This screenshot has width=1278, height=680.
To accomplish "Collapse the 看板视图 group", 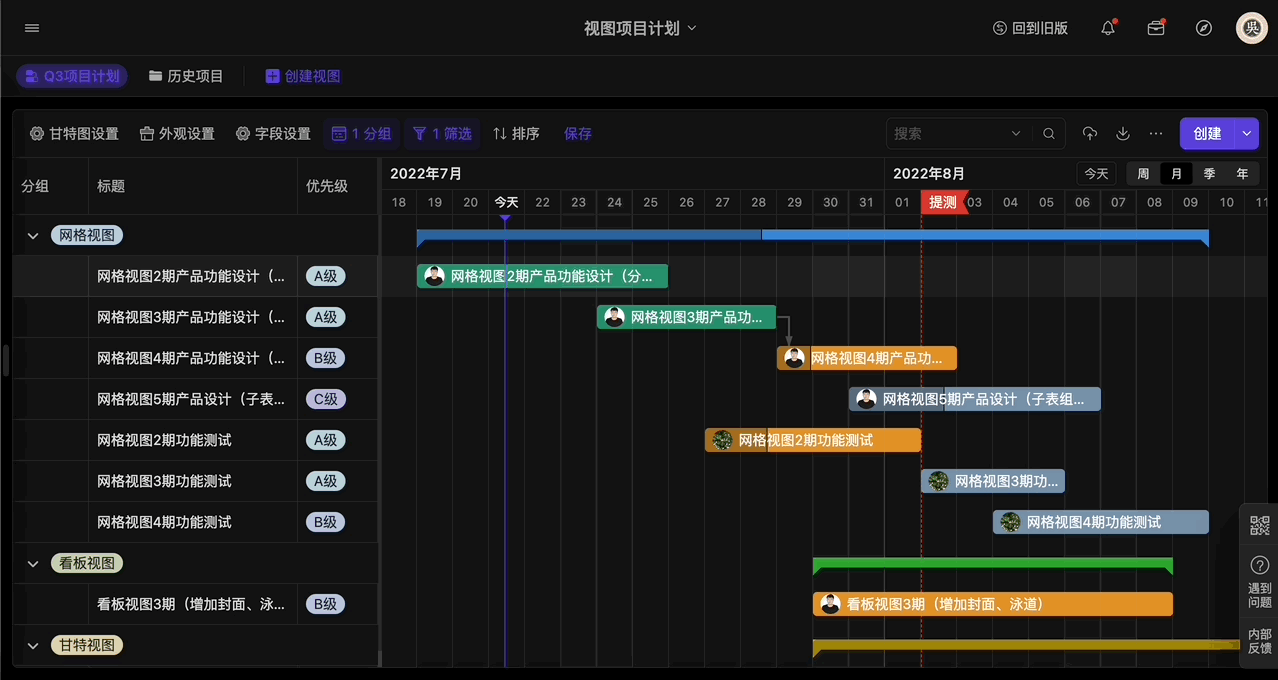I will (x=32, y=564).
